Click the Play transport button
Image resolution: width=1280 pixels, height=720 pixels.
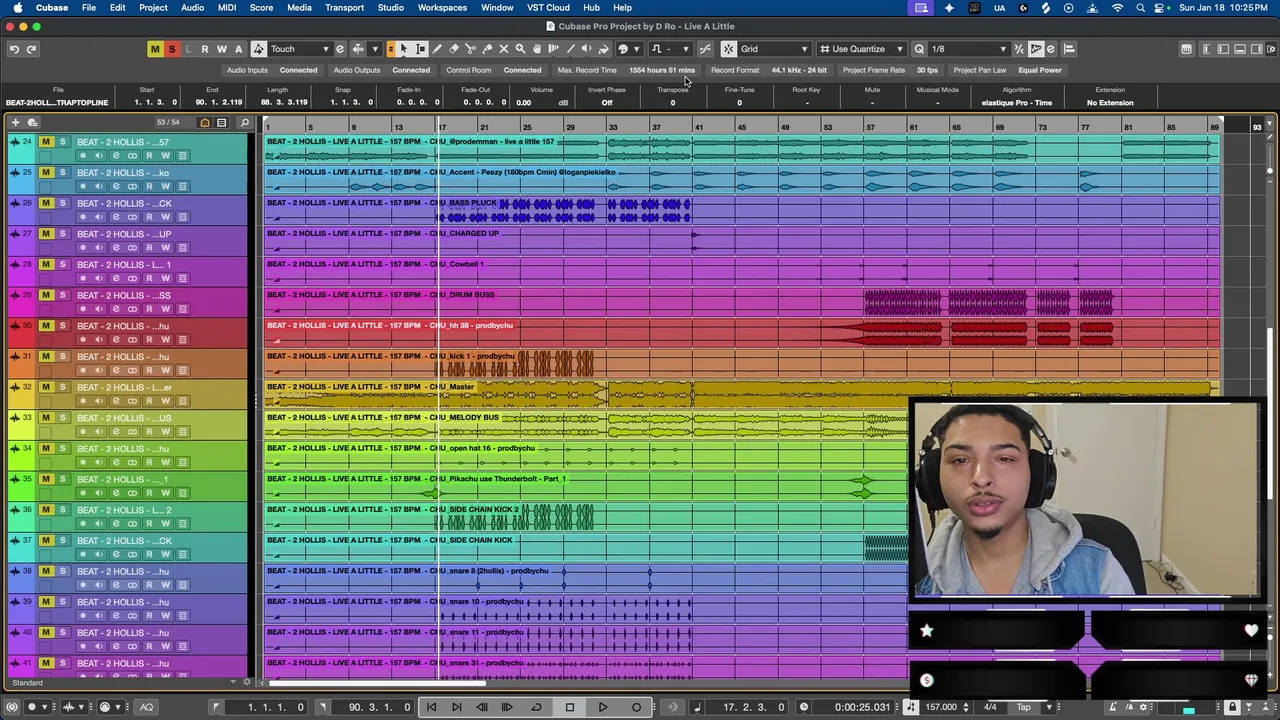pyautogui.click(x=603, y=707)
